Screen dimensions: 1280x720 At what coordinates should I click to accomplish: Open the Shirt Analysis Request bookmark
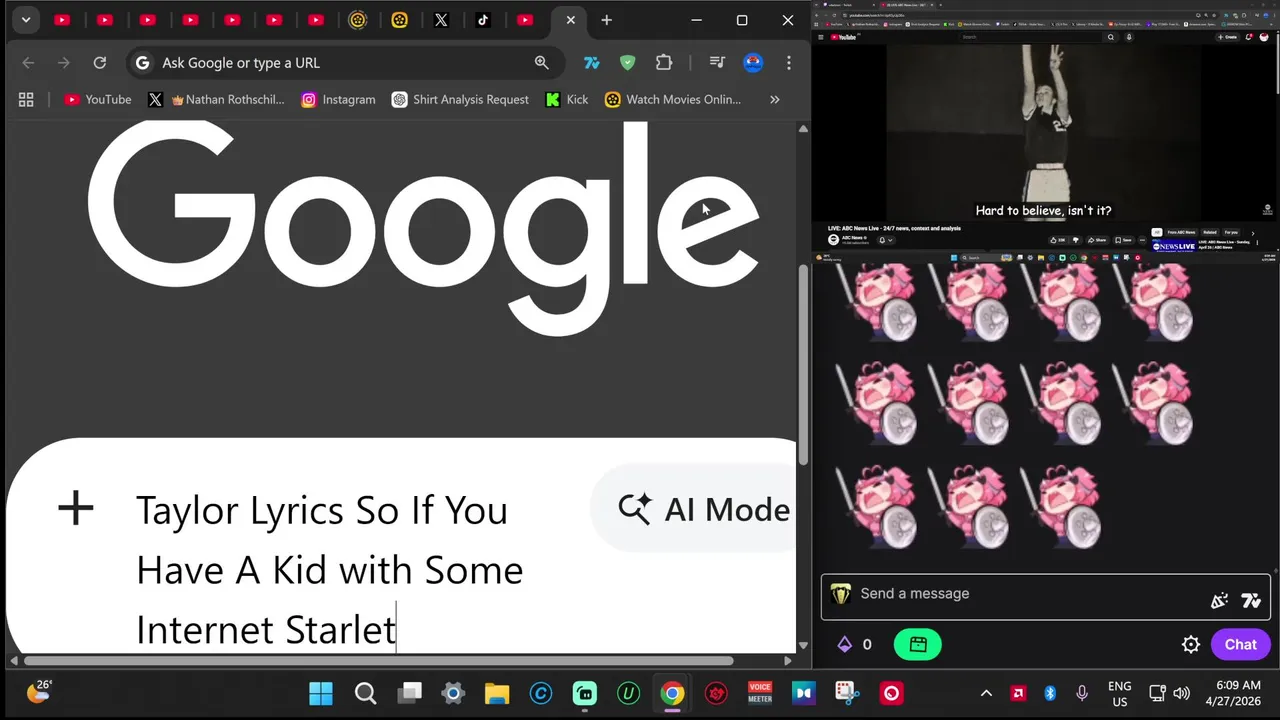coord(461,99)
